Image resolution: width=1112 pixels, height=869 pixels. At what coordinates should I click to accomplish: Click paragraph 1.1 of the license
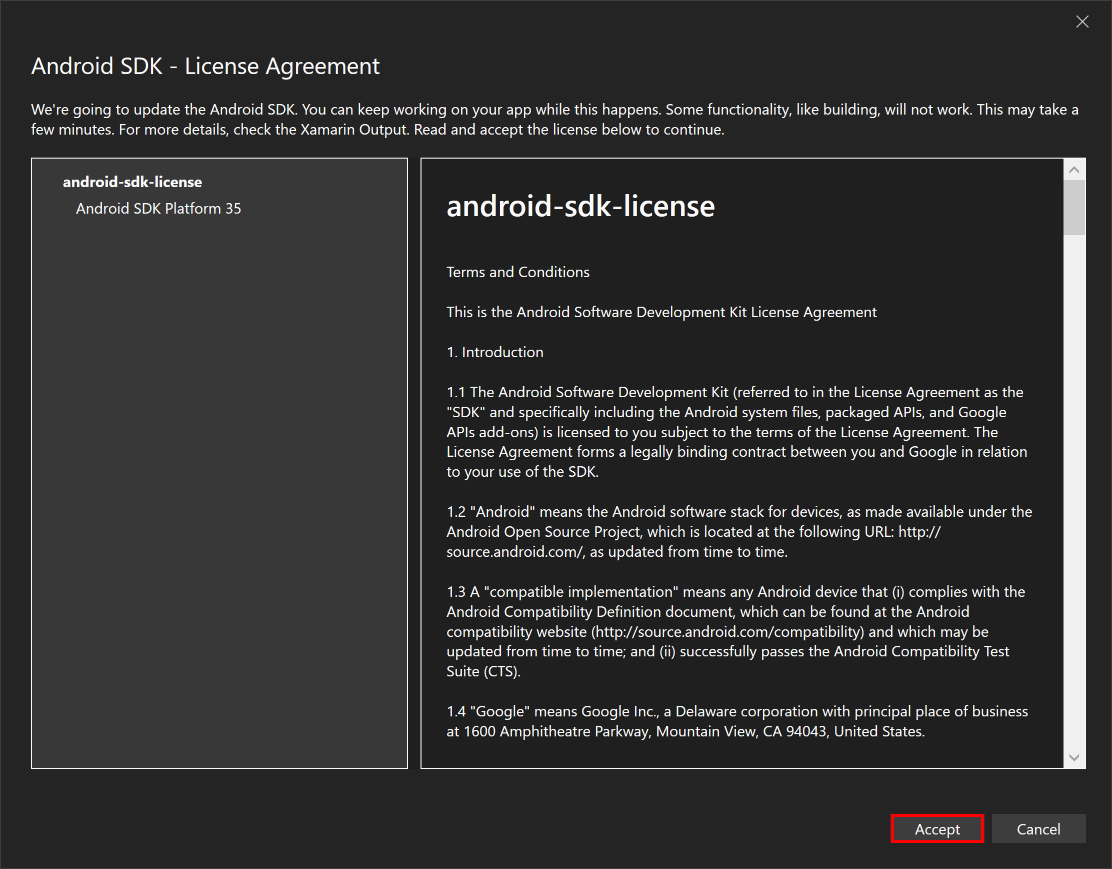coord(735,431)
